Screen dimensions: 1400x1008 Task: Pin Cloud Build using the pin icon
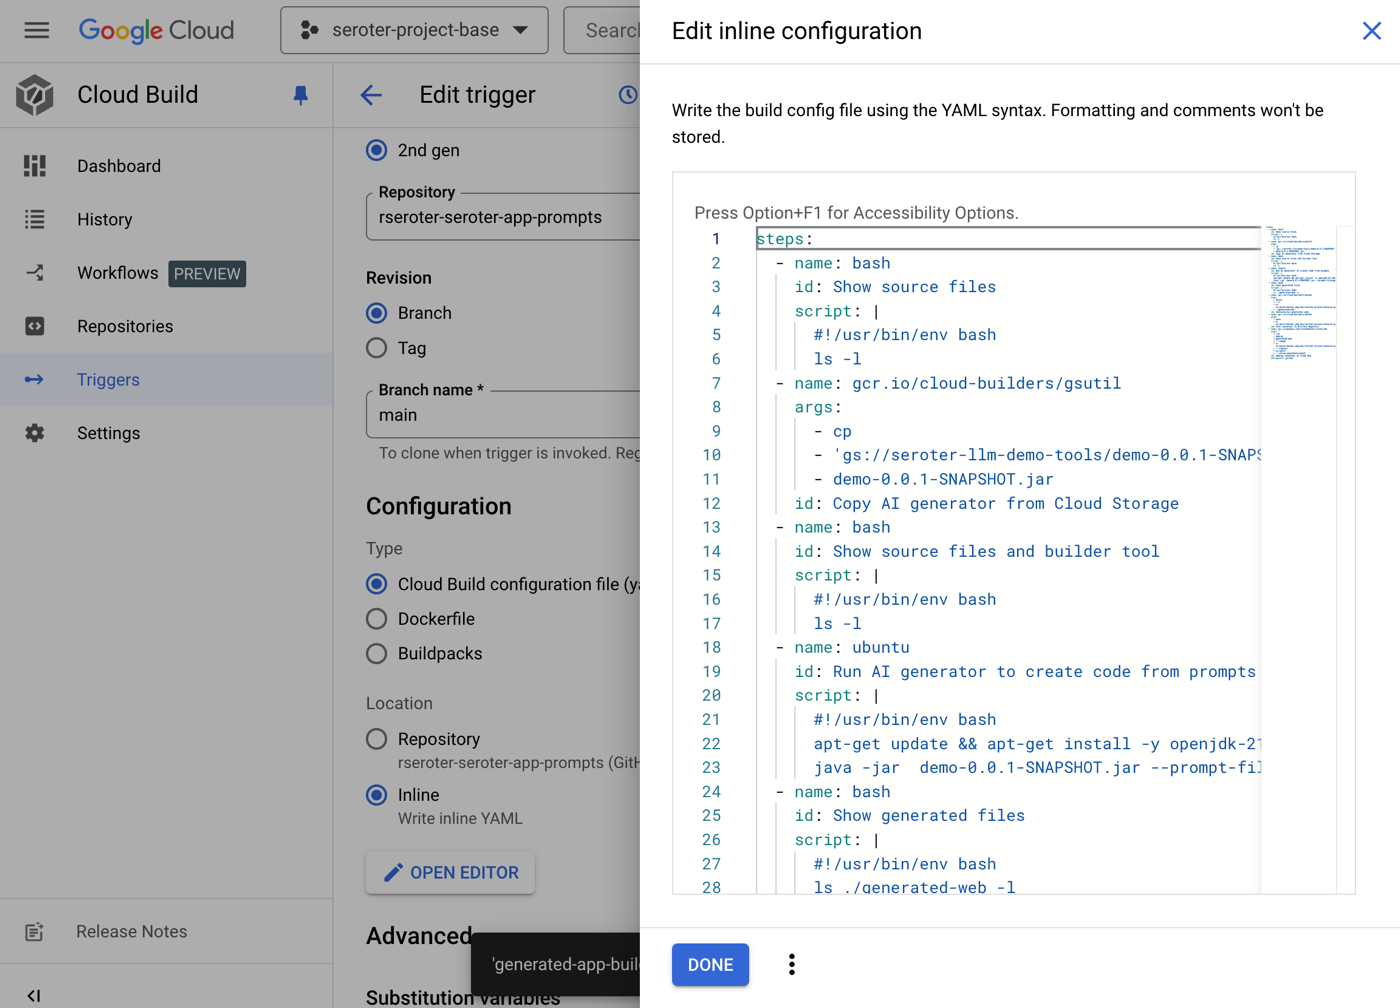coord(300,95)
